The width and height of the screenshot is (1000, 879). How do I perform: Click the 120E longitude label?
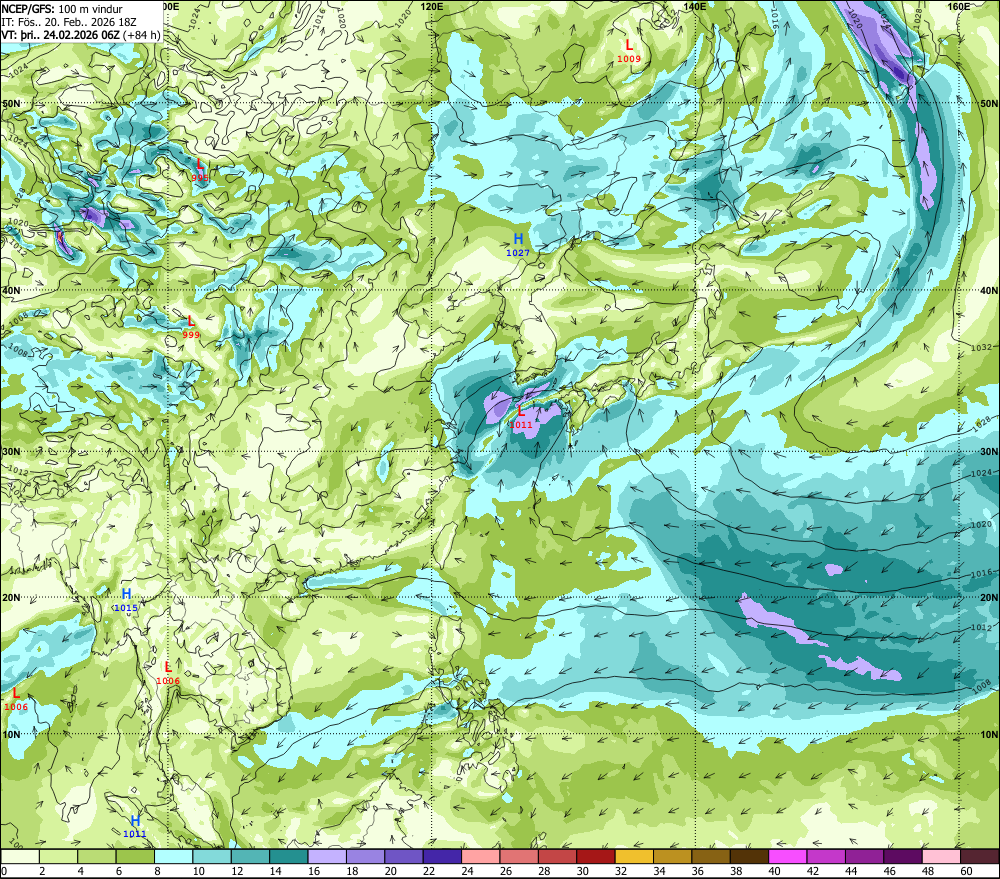432,6
